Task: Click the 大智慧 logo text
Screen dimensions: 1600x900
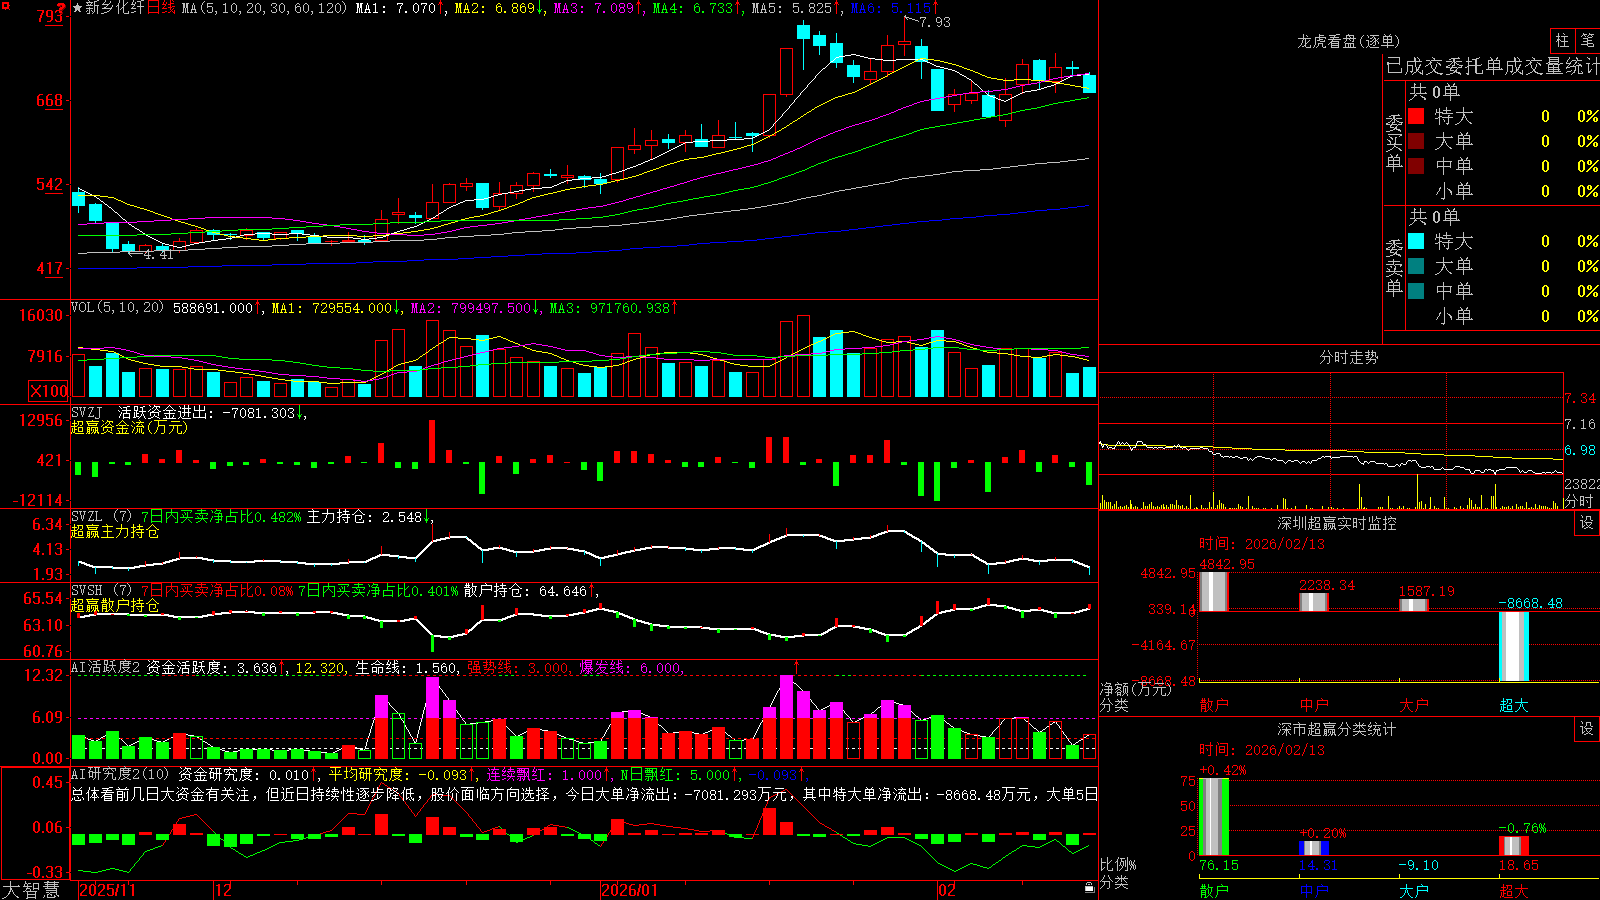Action: [31, 890]
